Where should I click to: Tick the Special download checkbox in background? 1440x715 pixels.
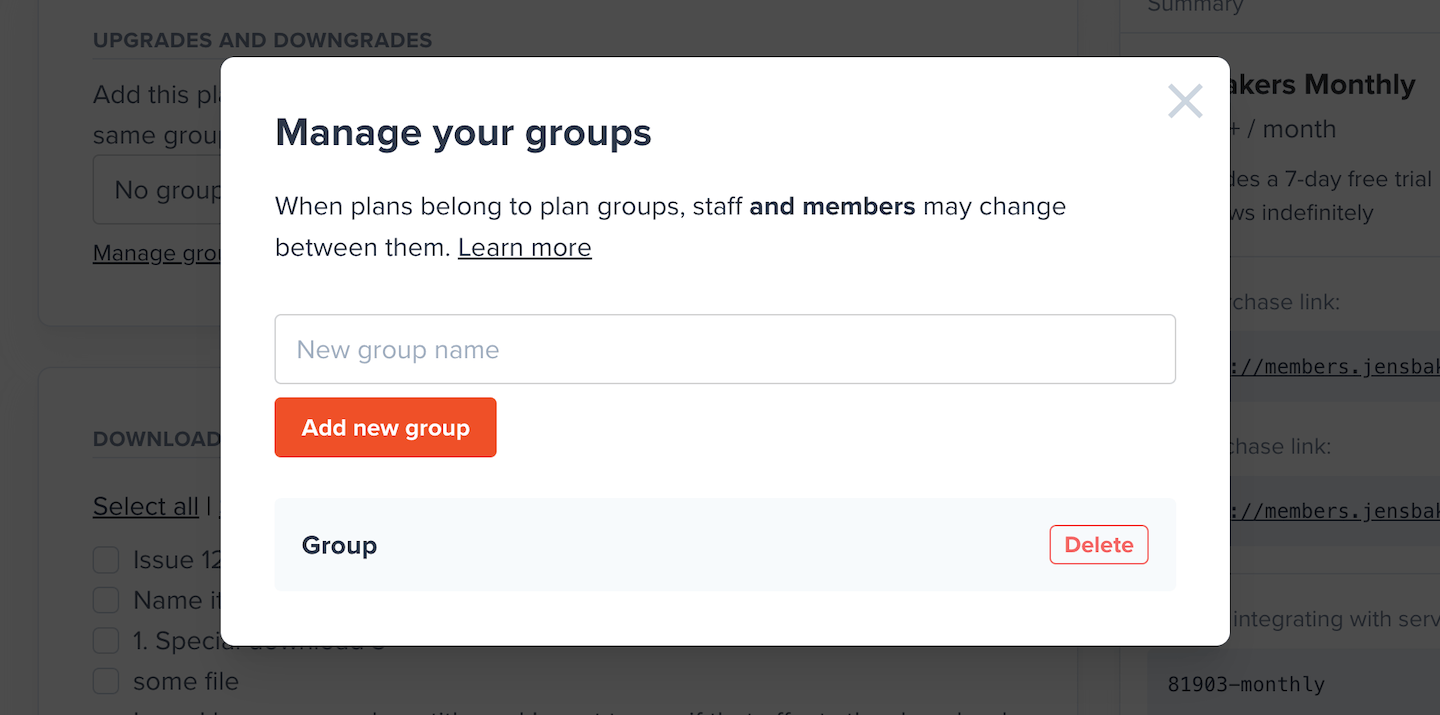click(x=106, y=640)
